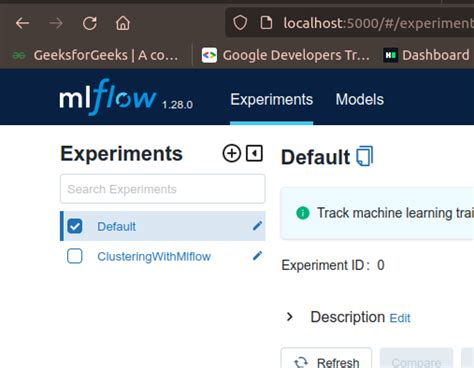Screen dimensions: 474x368
Task: Rename Default experiment with pencil icon
Action: 257,226
